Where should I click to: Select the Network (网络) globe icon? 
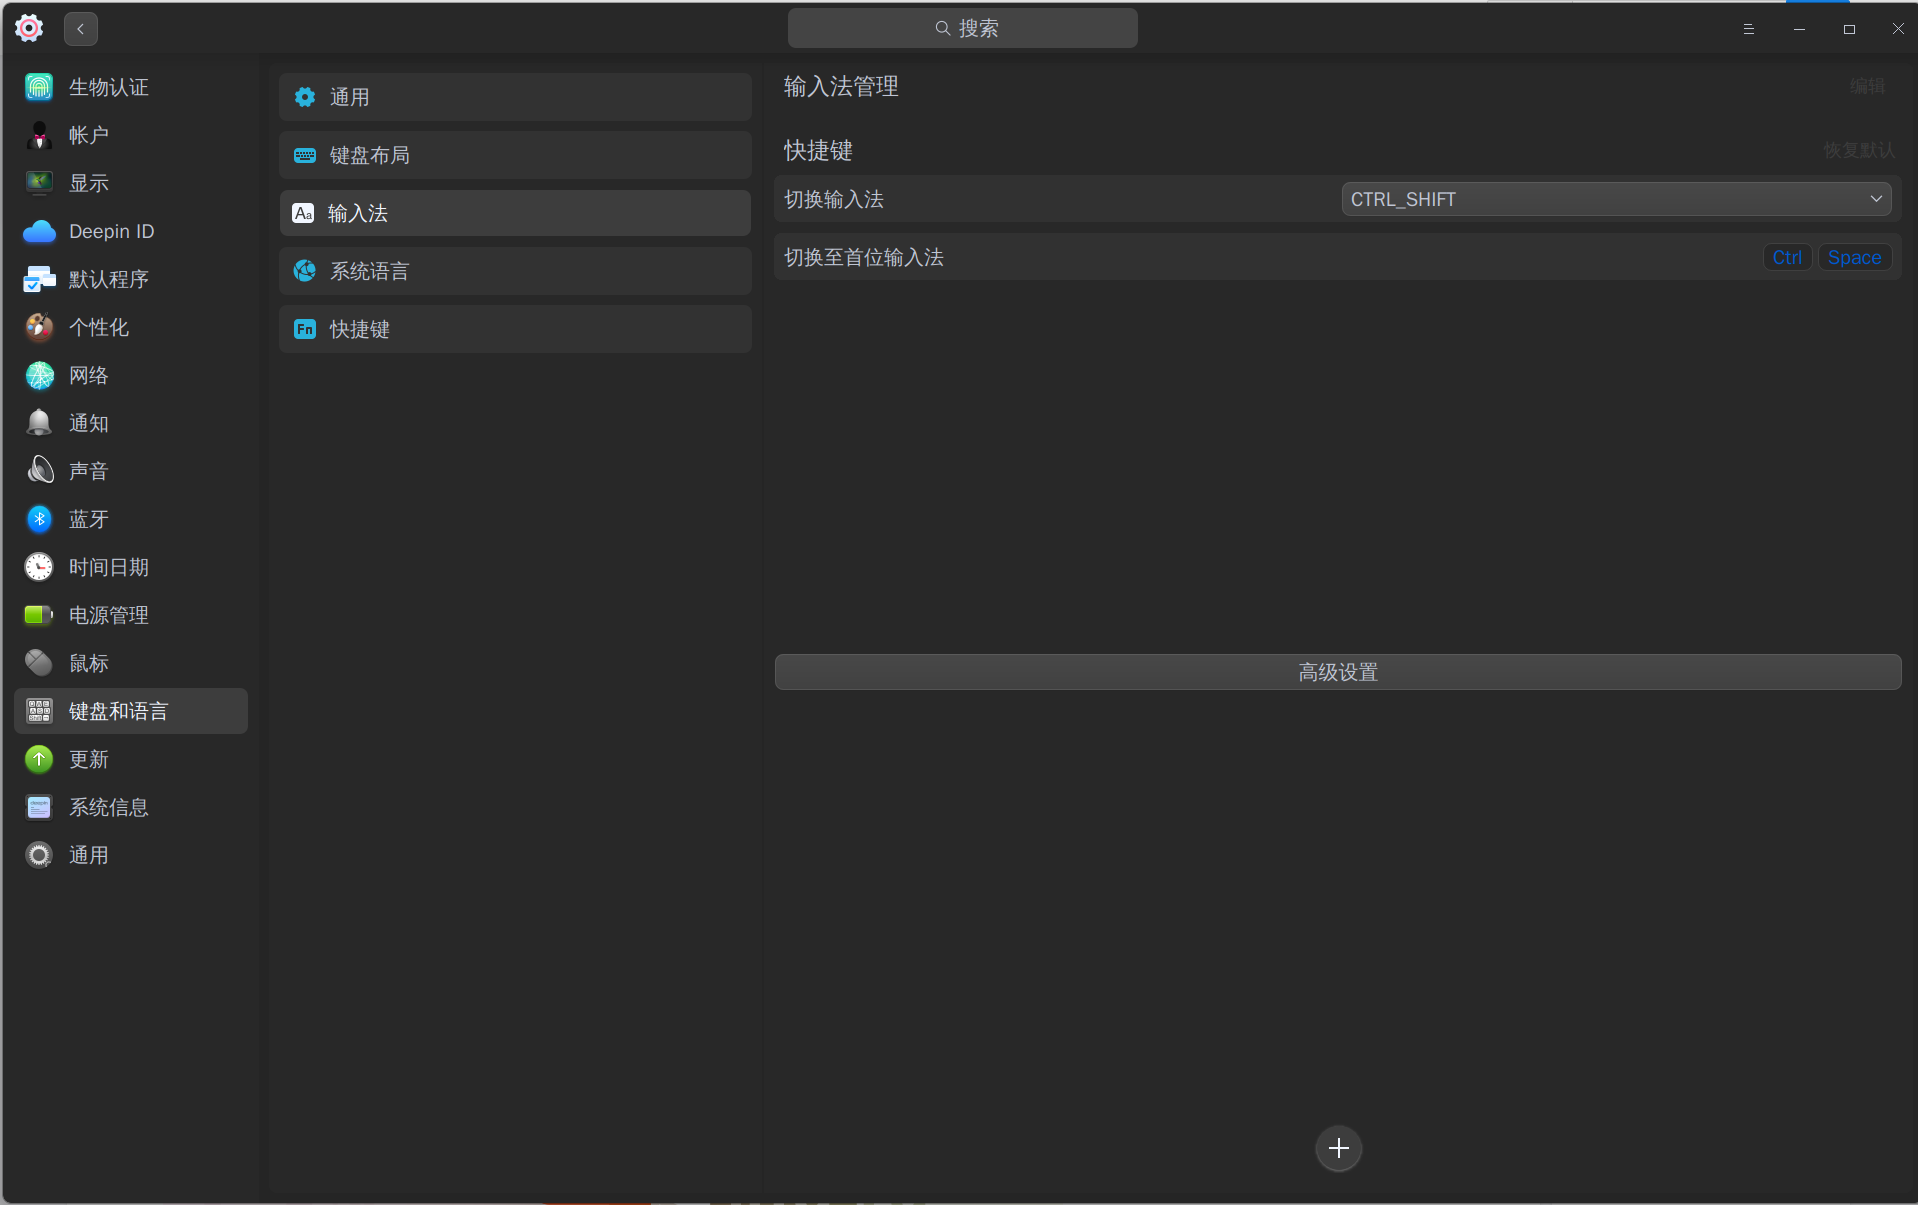[x=39, y=375]
